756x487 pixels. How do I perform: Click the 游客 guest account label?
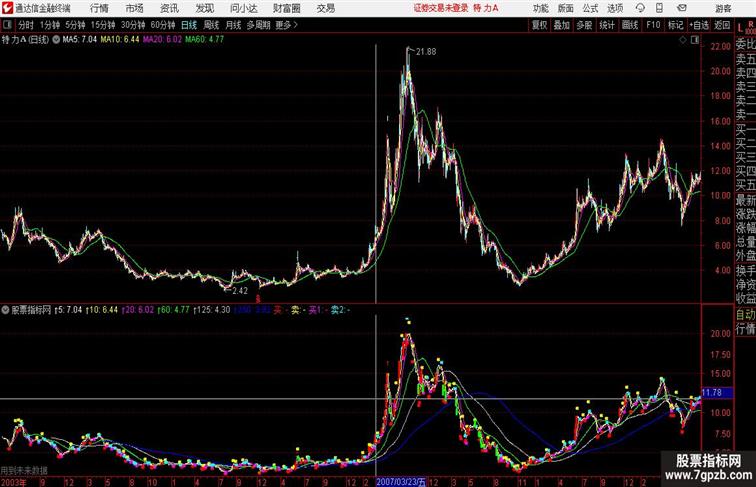723,8
